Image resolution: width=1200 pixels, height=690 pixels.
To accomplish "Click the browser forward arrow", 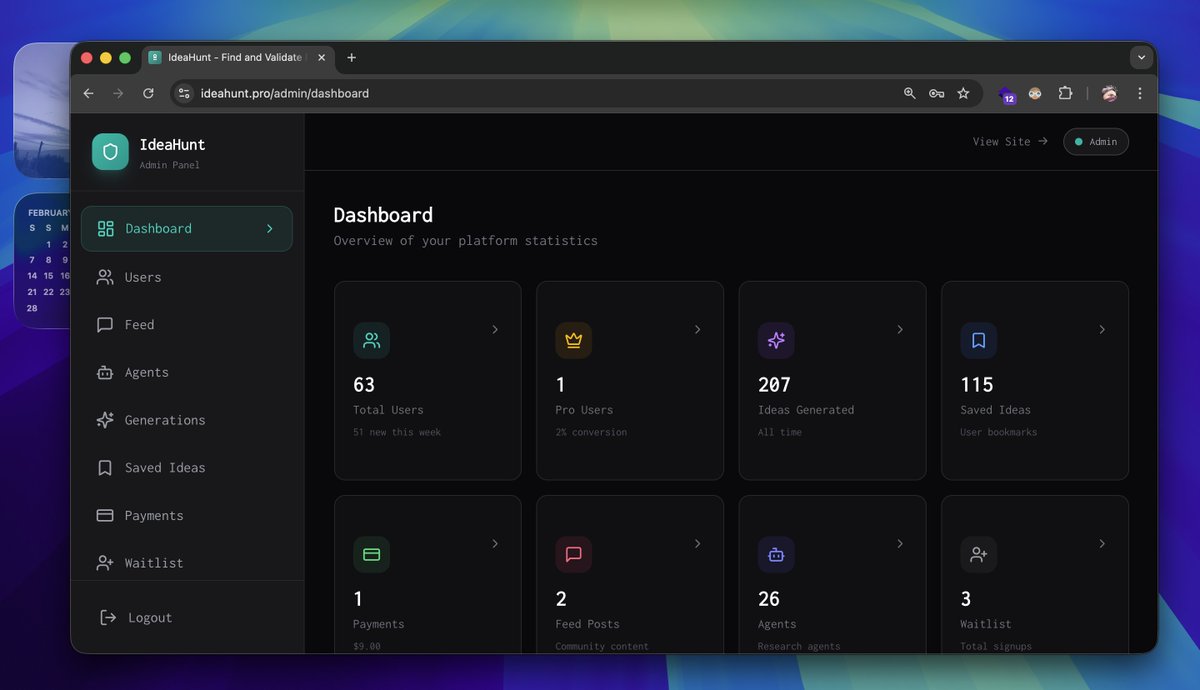I will pyautogui.click(x=118, y=93).
